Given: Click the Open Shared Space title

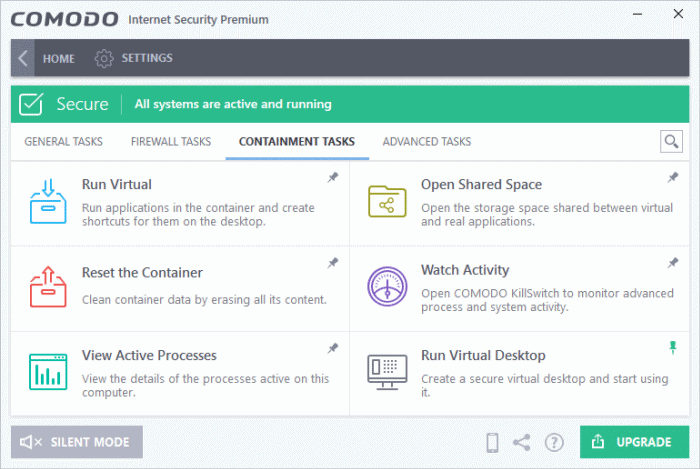Looking at the screenshot, I should (x=481, y=184).
